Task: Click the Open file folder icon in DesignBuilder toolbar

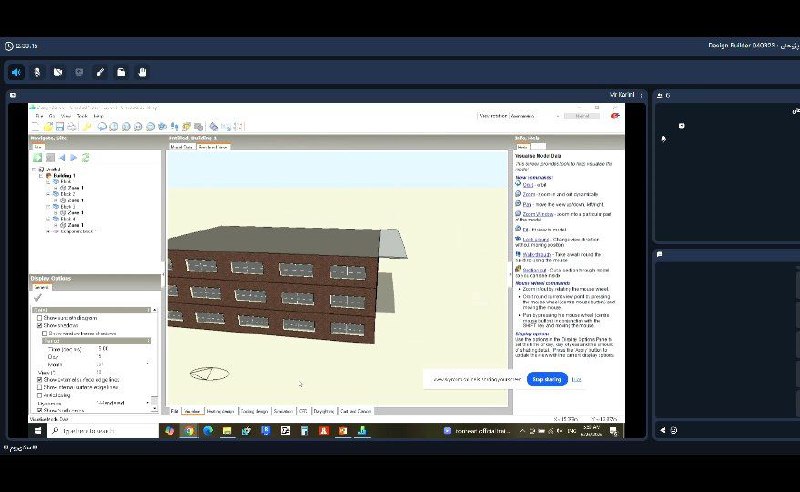Action: tap(48, 127)
